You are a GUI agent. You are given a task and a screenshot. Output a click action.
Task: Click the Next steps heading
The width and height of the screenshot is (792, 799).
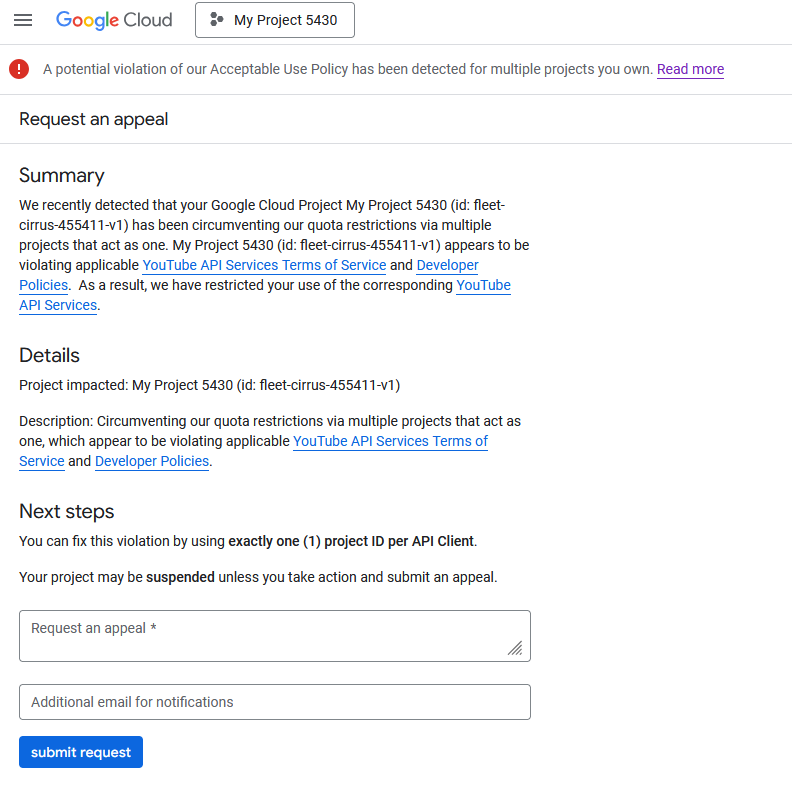click(67, 511)
